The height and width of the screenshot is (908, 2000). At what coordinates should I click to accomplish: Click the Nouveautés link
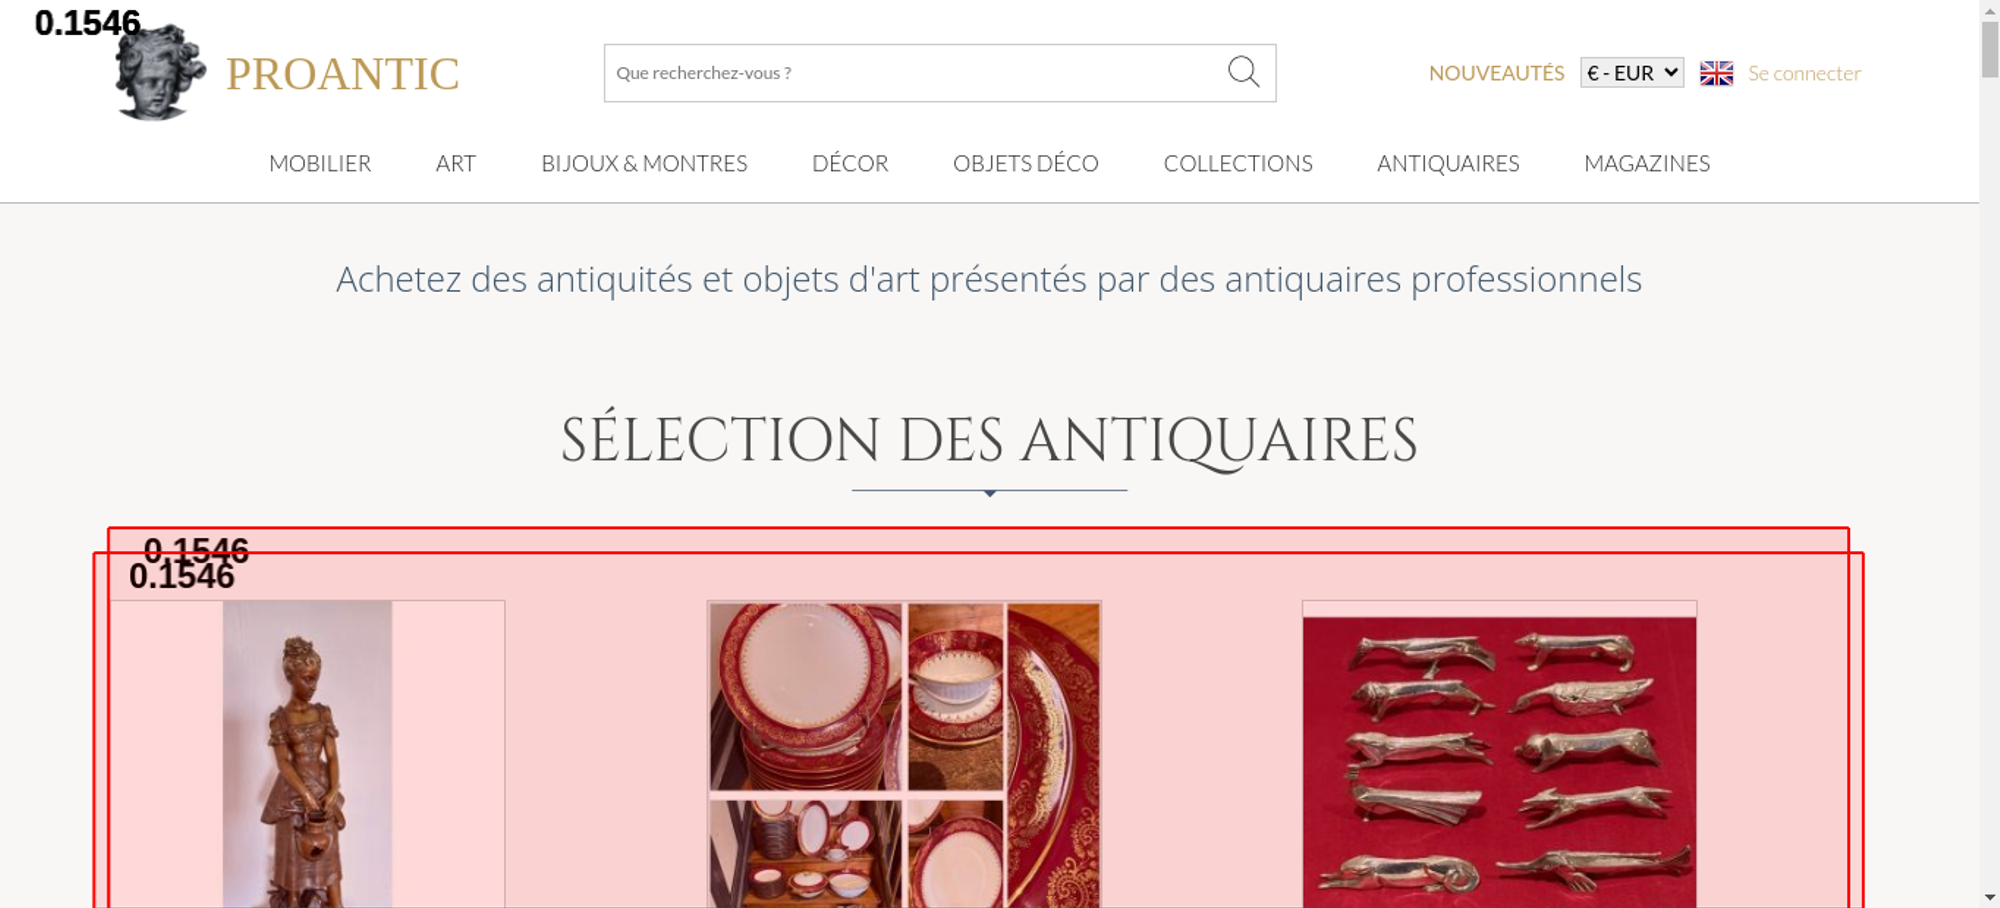(x=1496, y=73)
